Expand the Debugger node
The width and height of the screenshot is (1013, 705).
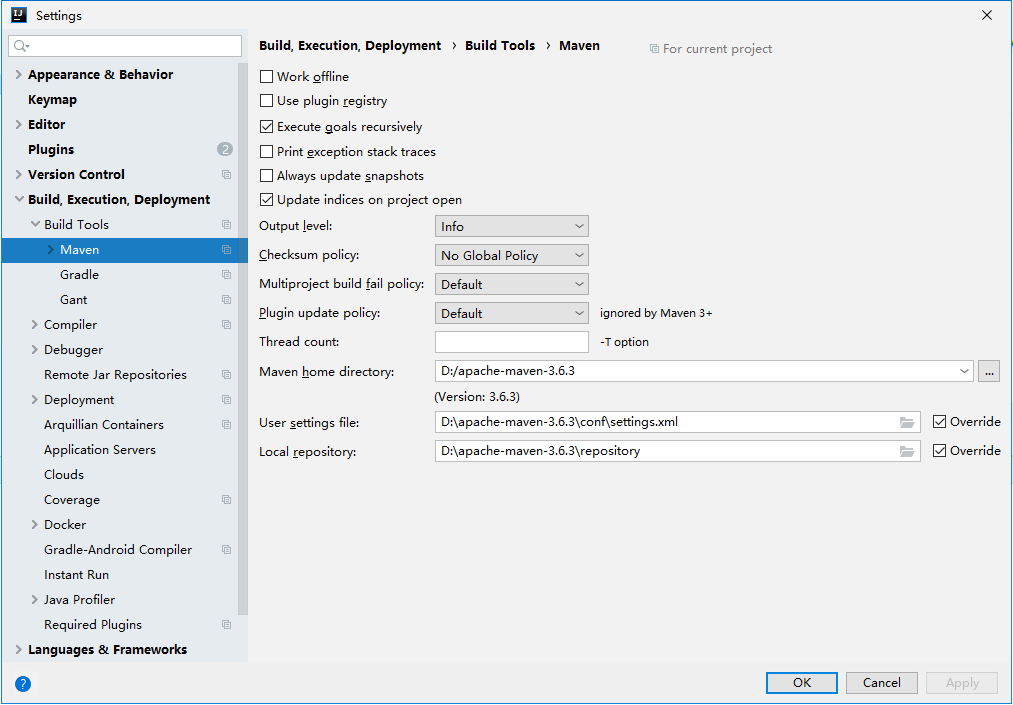click(x=35, y=350)
